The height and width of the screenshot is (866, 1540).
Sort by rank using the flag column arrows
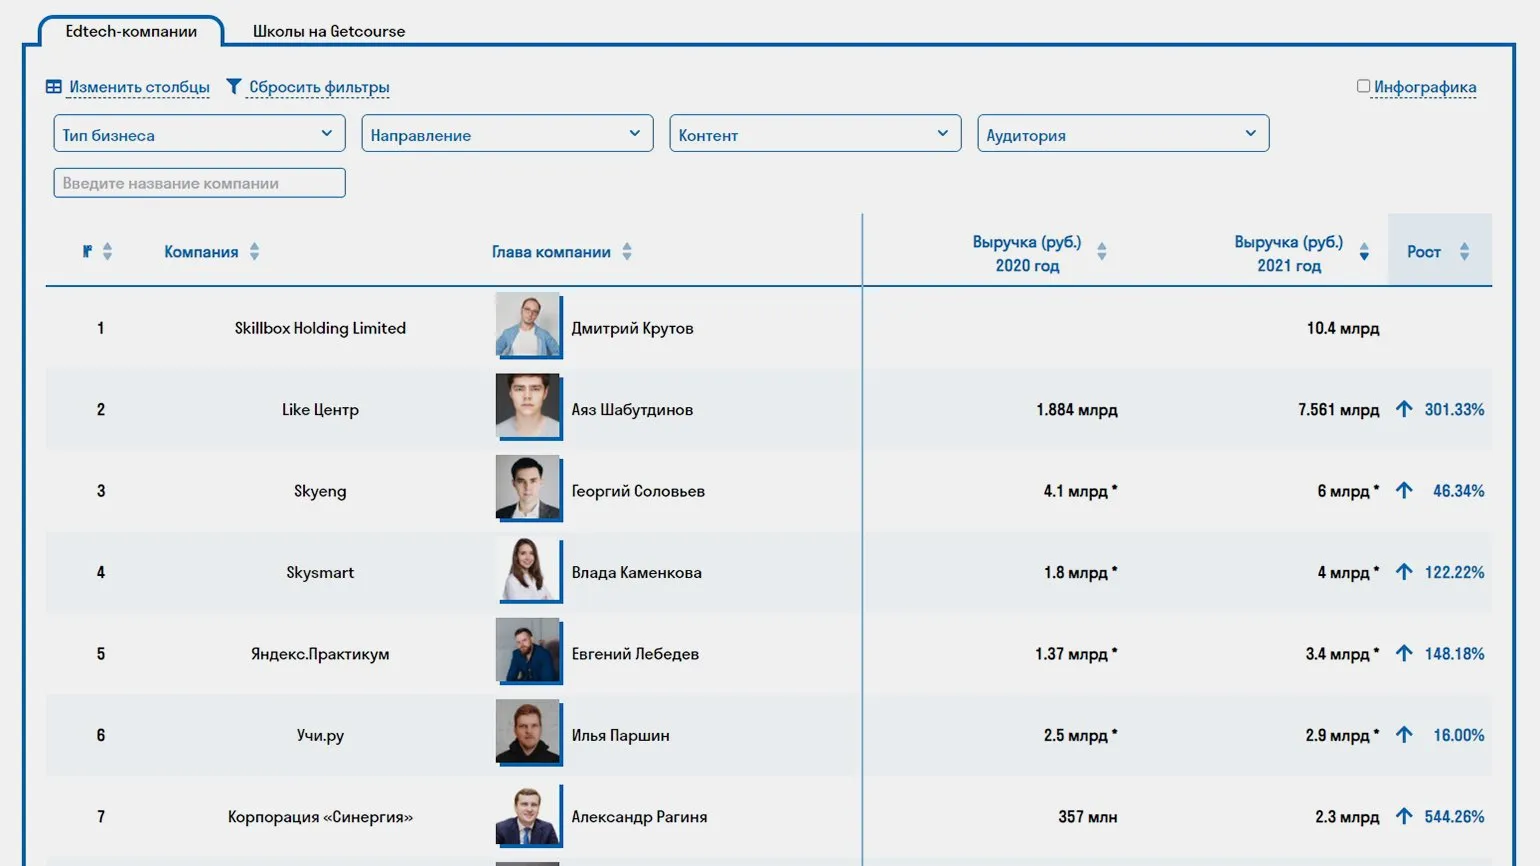point(107,252)
